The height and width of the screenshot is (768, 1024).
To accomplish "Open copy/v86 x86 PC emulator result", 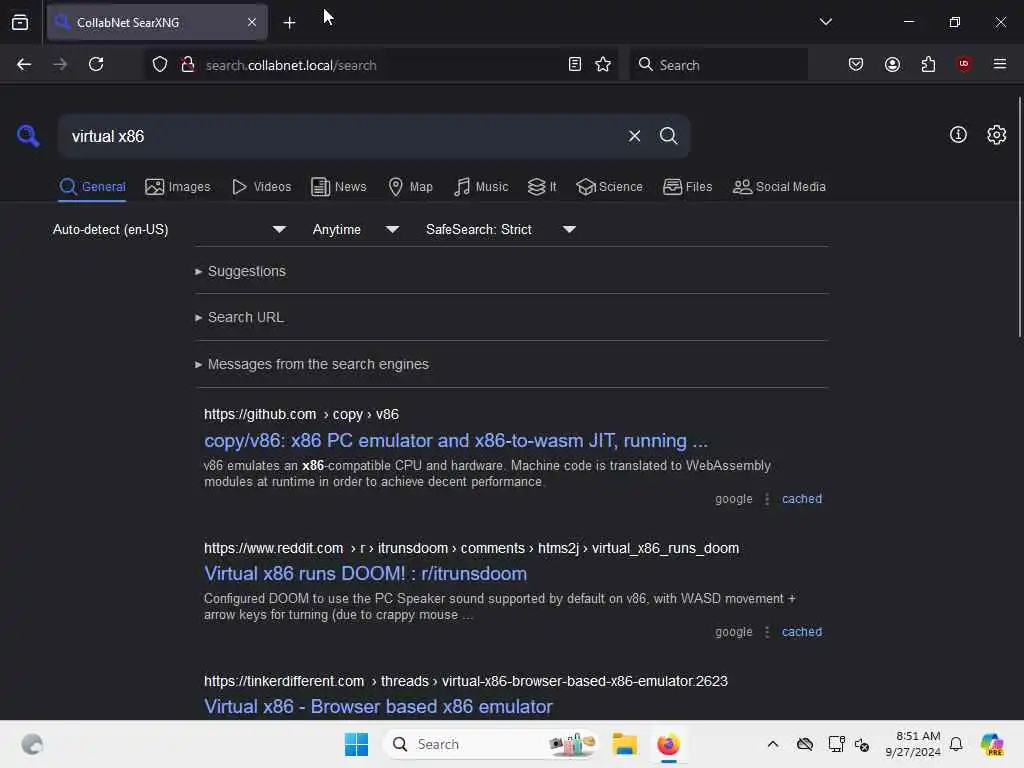I will 456,441.
